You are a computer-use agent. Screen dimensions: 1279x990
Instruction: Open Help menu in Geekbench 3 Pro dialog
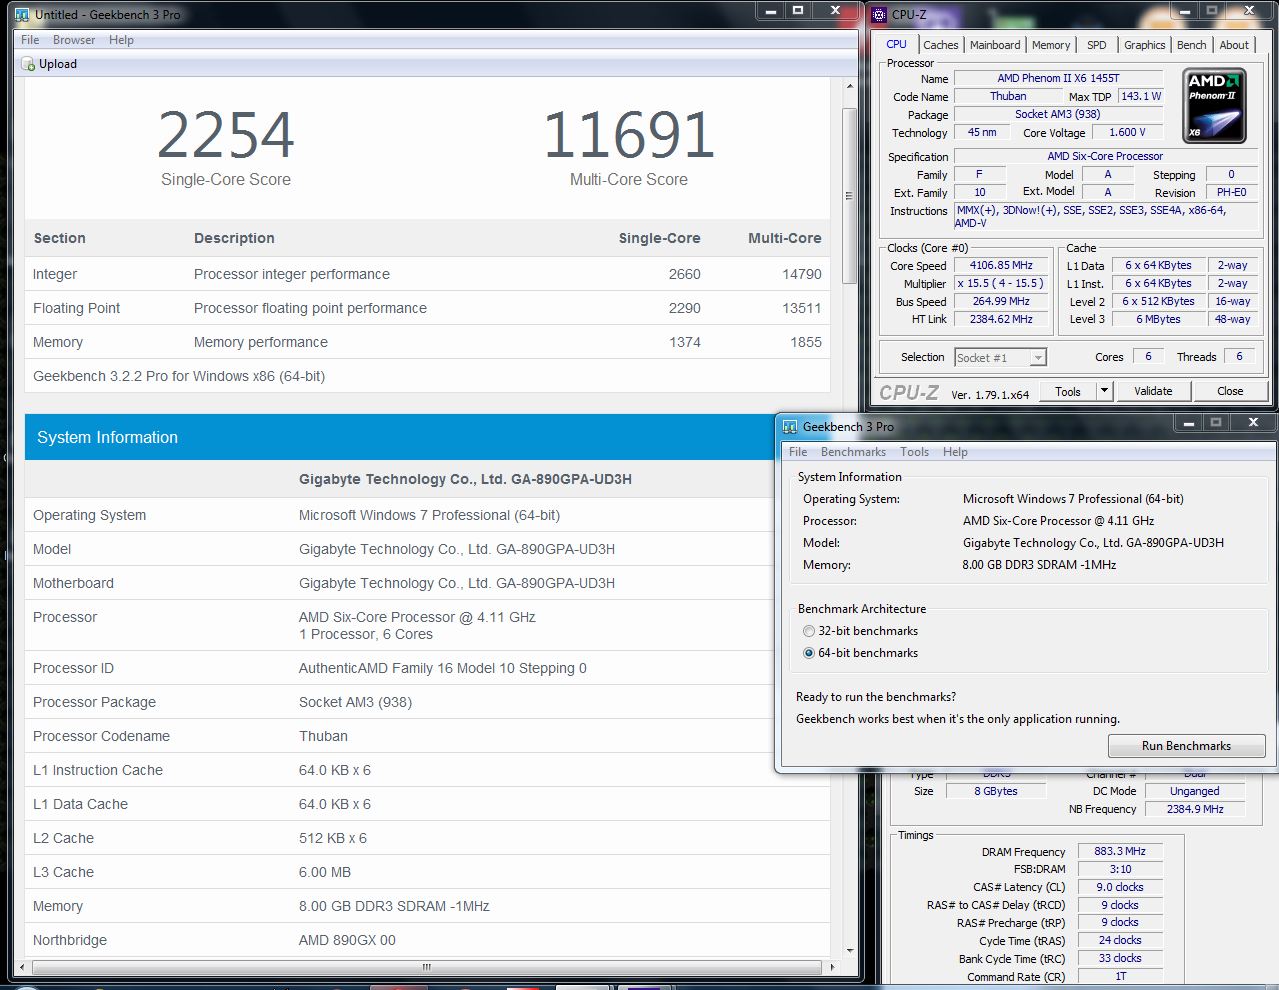click(955, 452)
